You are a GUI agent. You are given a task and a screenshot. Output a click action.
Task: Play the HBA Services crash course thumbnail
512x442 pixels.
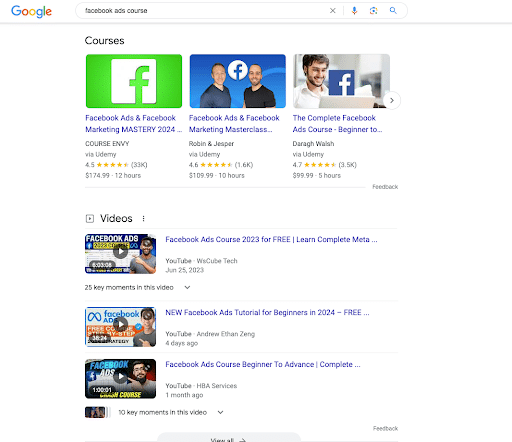pos(120,379)
